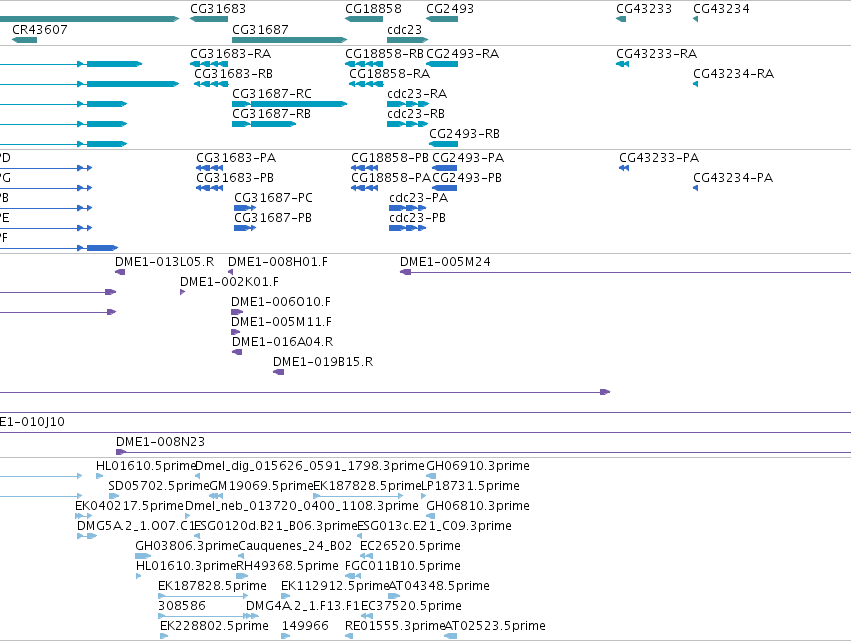Select EST SD05702.5prime
This screenshot has height=641, width=851.
pyautogui.click(x=114, y=496)
